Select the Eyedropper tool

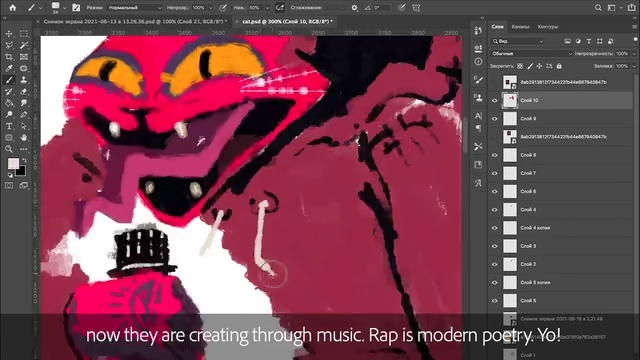click(9, 68)
